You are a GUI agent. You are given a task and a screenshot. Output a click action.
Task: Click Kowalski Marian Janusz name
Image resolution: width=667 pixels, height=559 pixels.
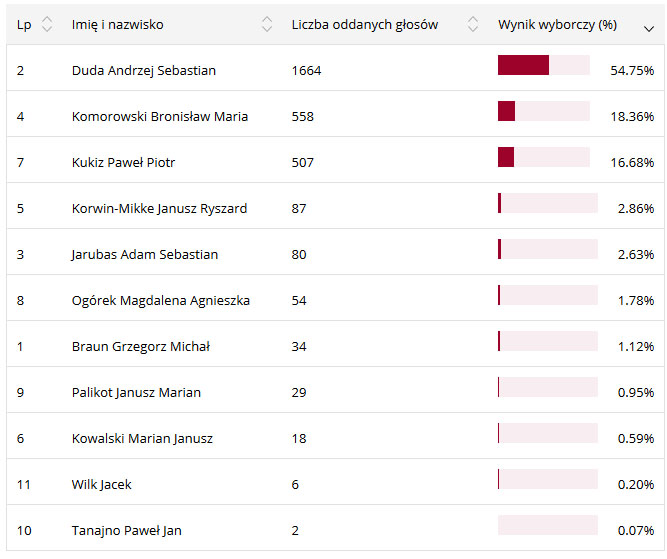(142, 438)
